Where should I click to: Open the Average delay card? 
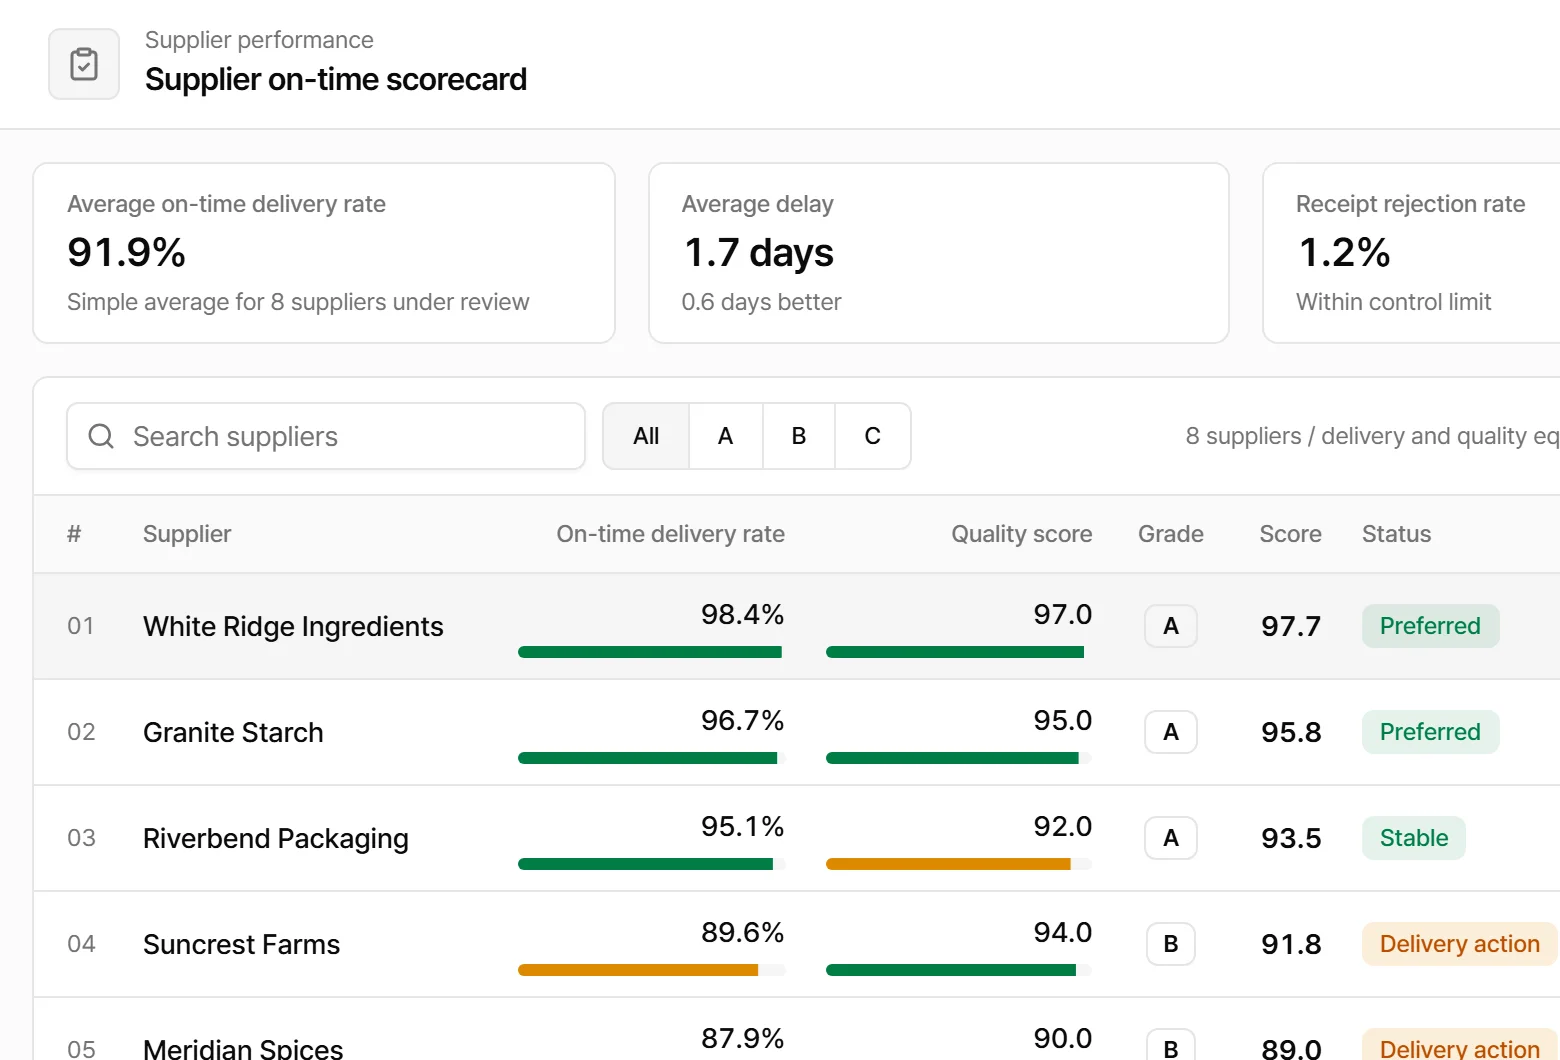(939, 253)
